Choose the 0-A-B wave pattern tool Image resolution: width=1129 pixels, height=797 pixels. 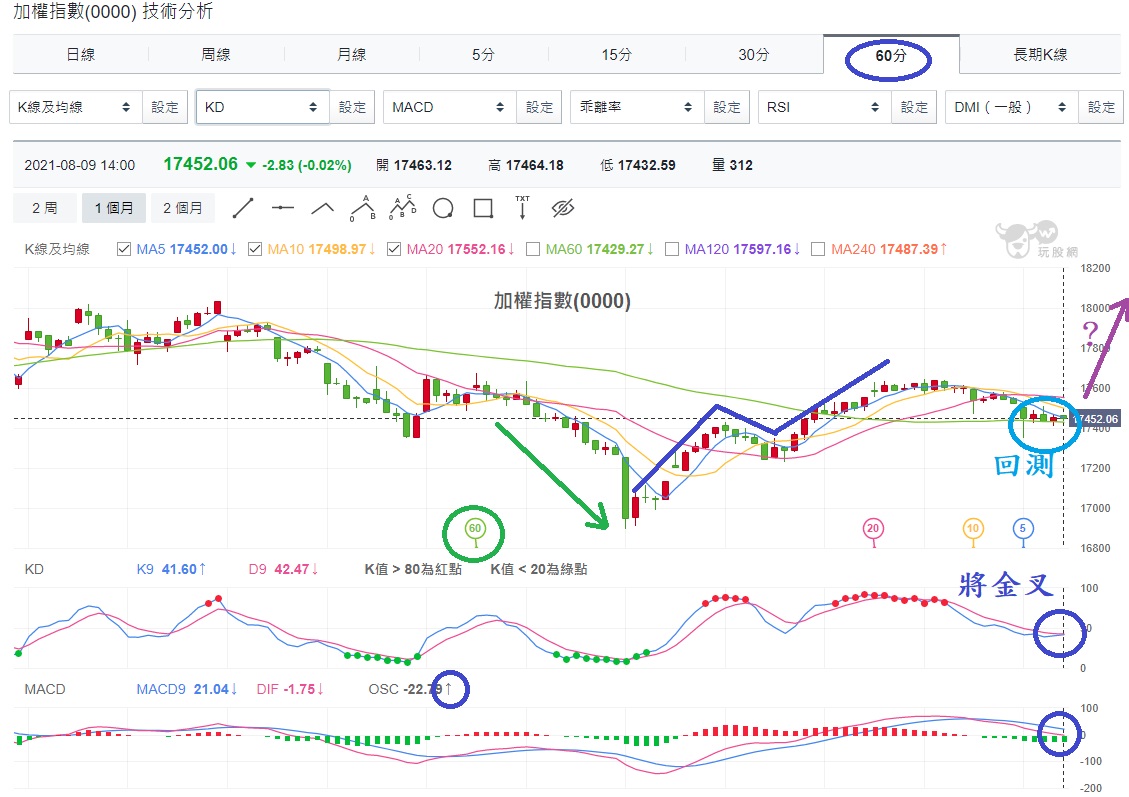tap(363, 208)
